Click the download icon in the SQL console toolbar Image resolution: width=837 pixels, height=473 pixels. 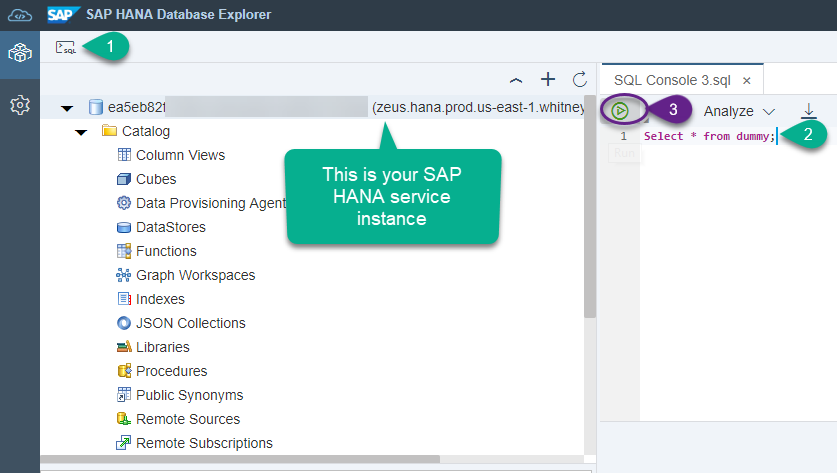click(808, 111)
